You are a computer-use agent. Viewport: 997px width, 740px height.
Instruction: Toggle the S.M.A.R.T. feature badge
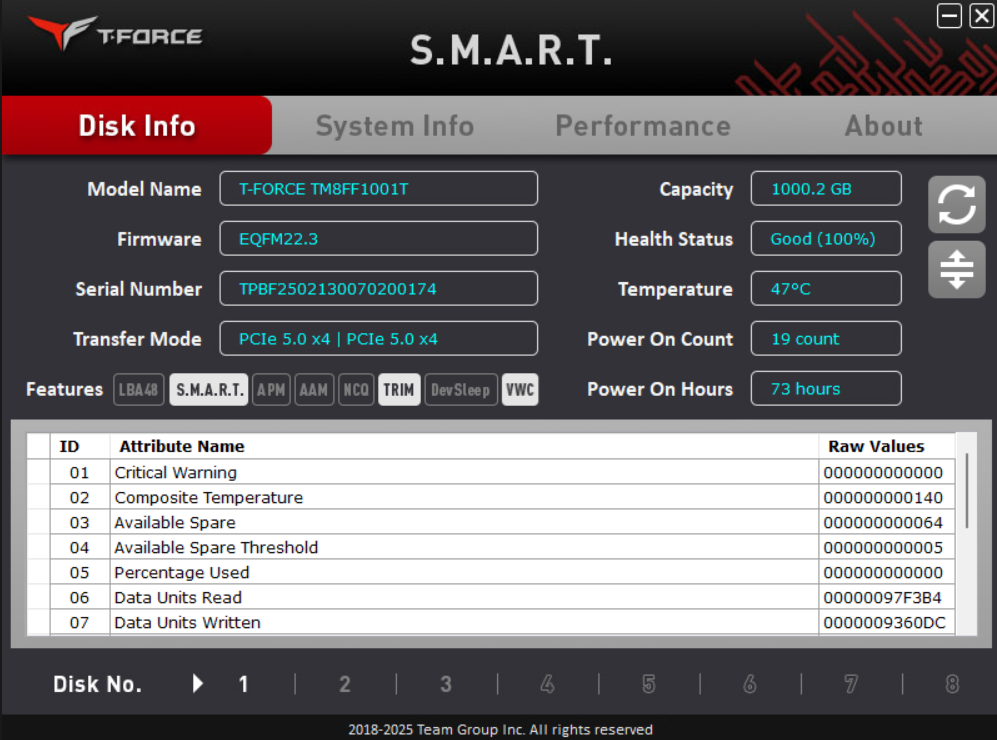click(208, 390)
